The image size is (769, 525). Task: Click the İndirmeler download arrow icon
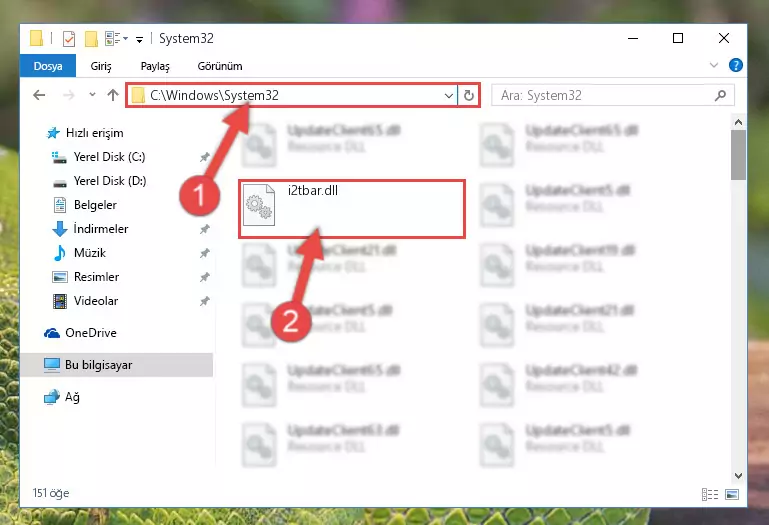tap(59, 229)
